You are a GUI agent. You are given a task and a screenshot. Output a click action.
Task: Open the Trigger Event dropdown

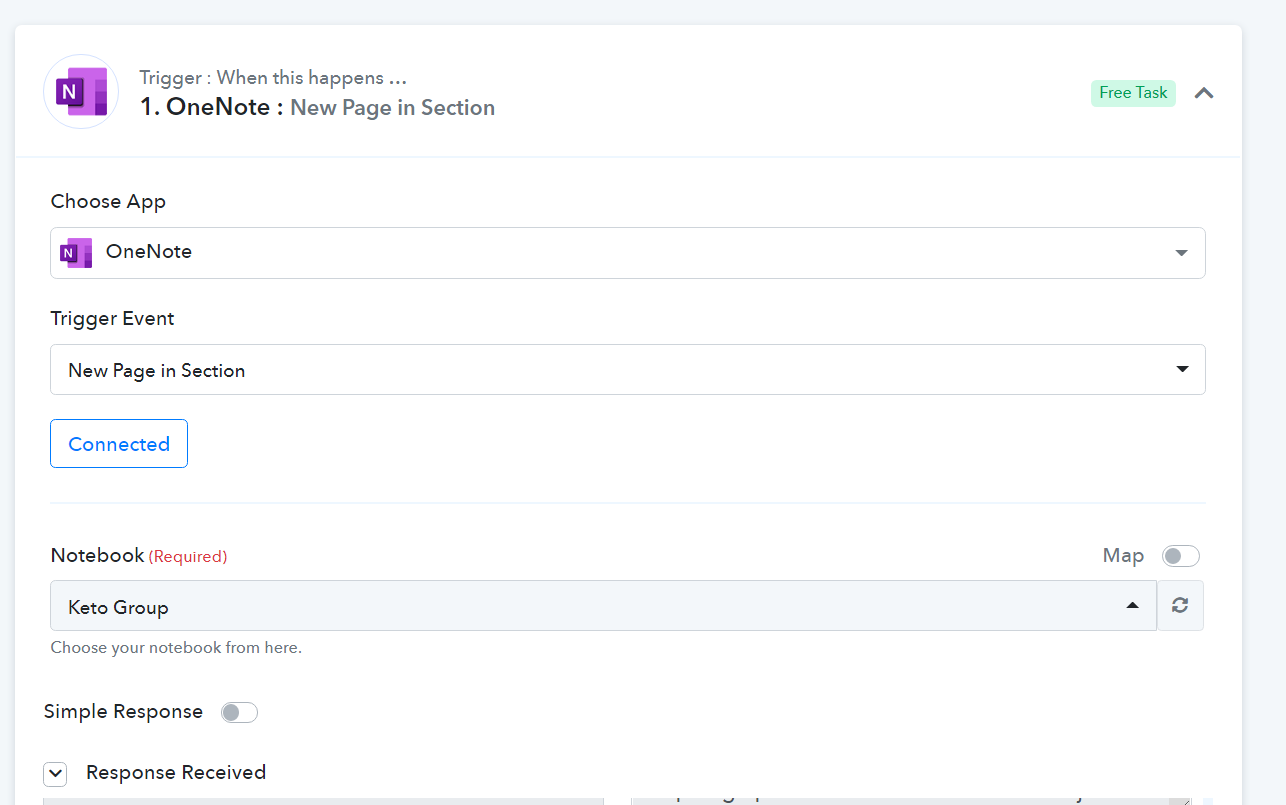[628, 370]
